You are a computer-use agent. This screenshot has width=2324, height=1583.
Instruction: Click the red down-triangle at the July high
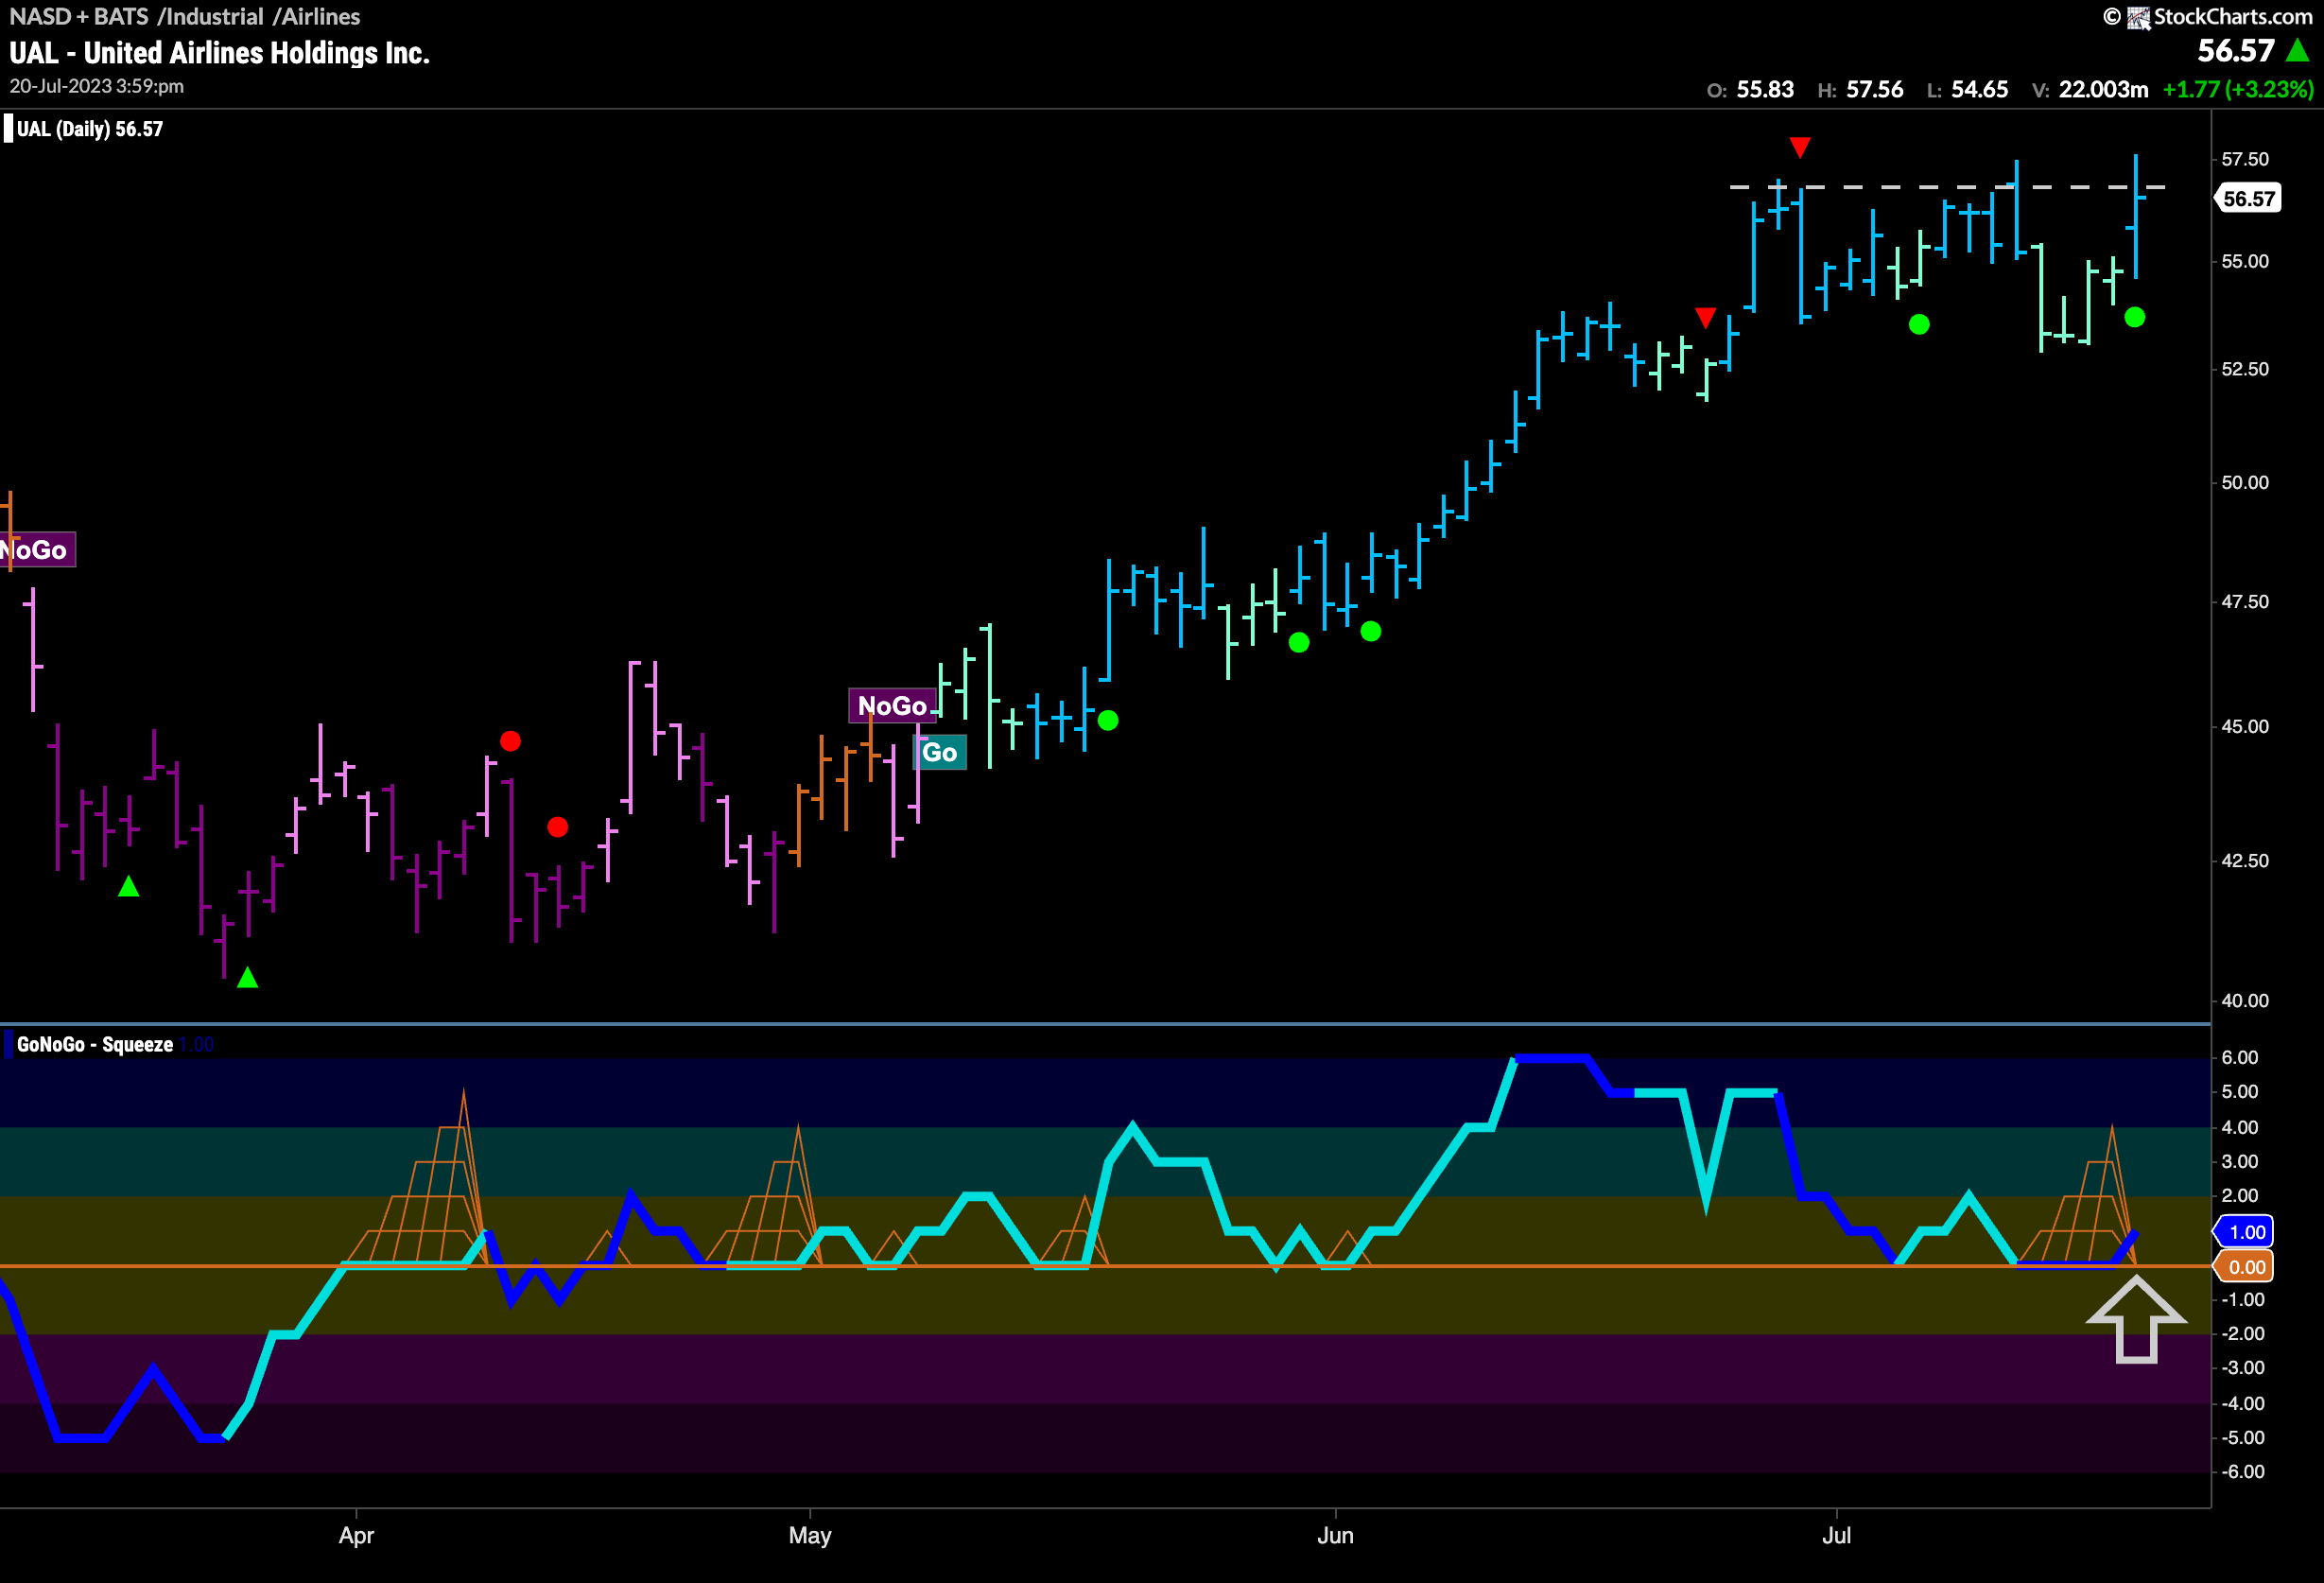1800,148
